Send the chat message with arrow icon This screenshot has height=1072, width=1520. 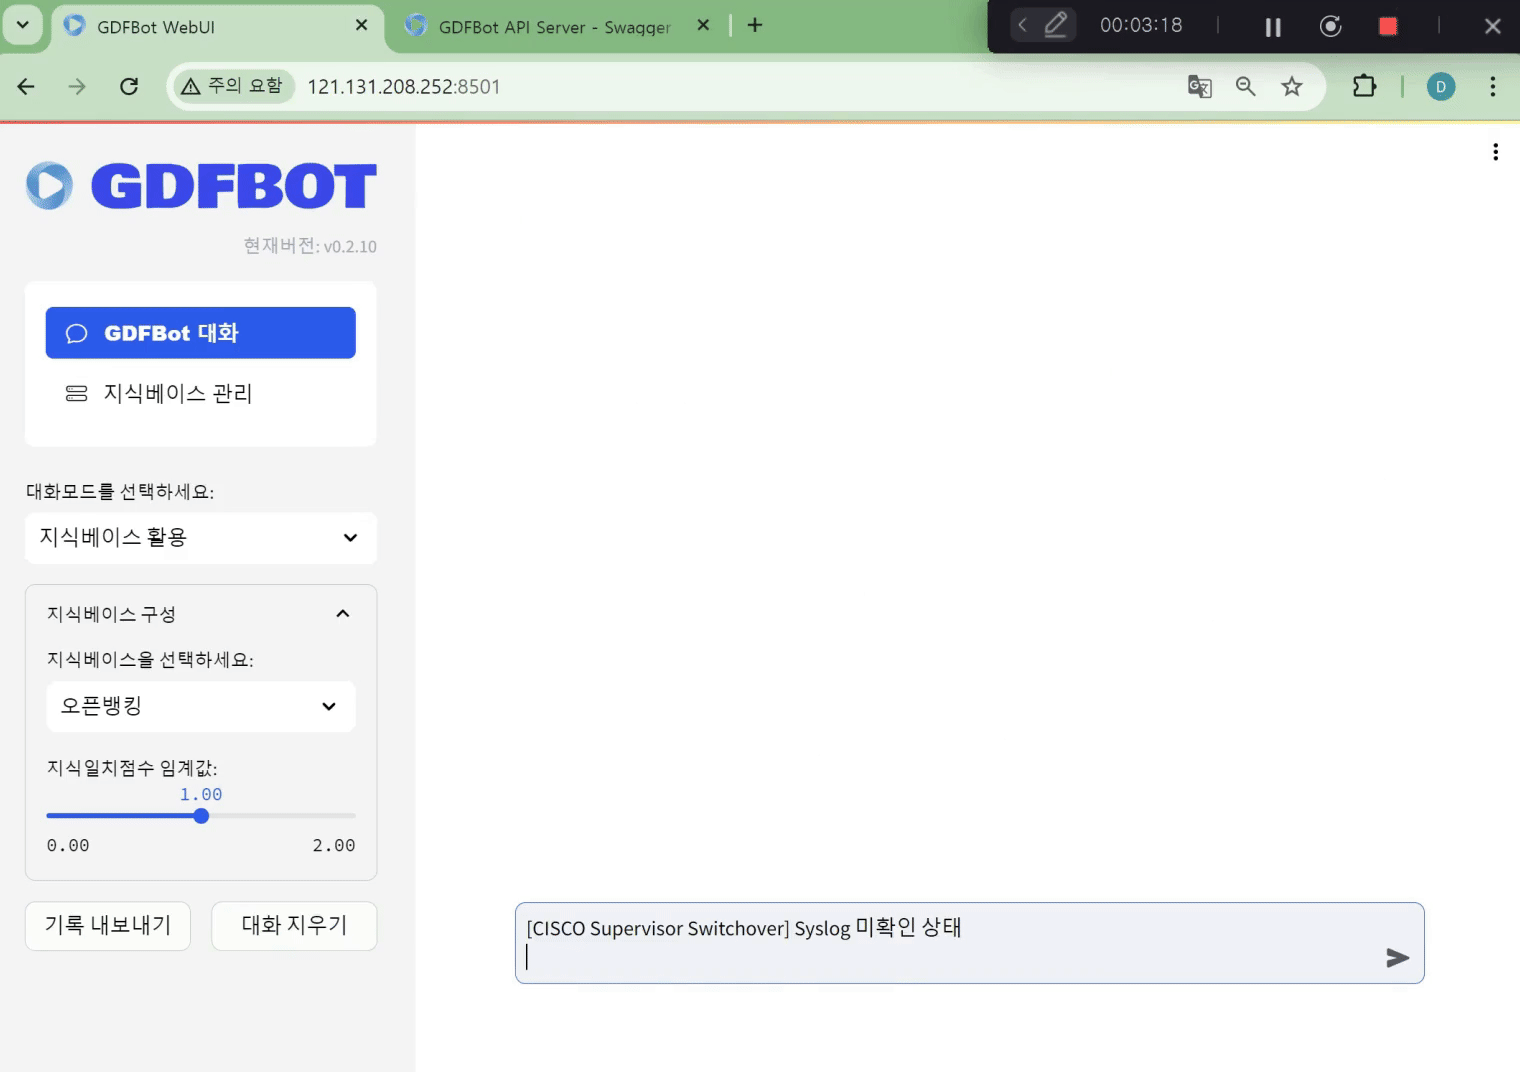1397,958
